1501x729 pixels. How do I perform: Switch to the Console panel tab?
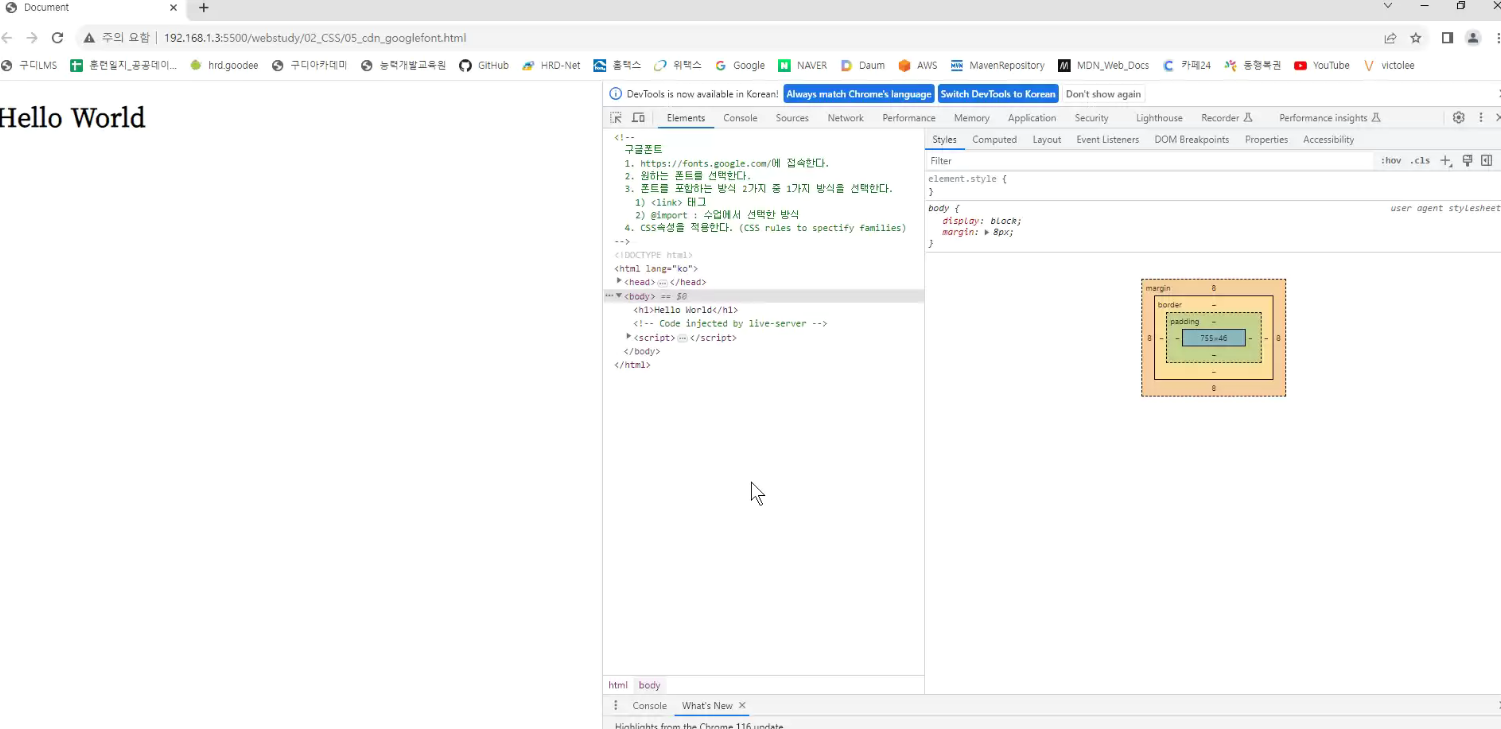tap(741, 118)
